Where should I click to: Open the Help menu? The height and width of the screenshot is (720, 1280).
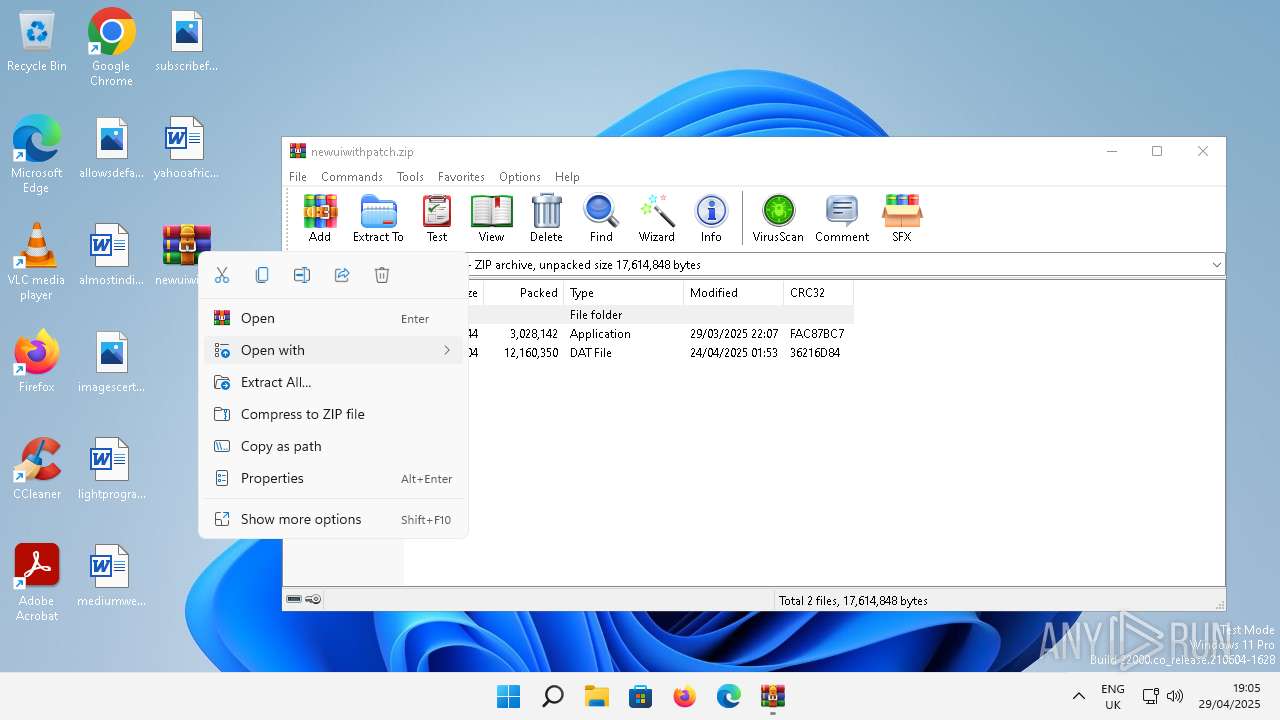pos(567,177)
